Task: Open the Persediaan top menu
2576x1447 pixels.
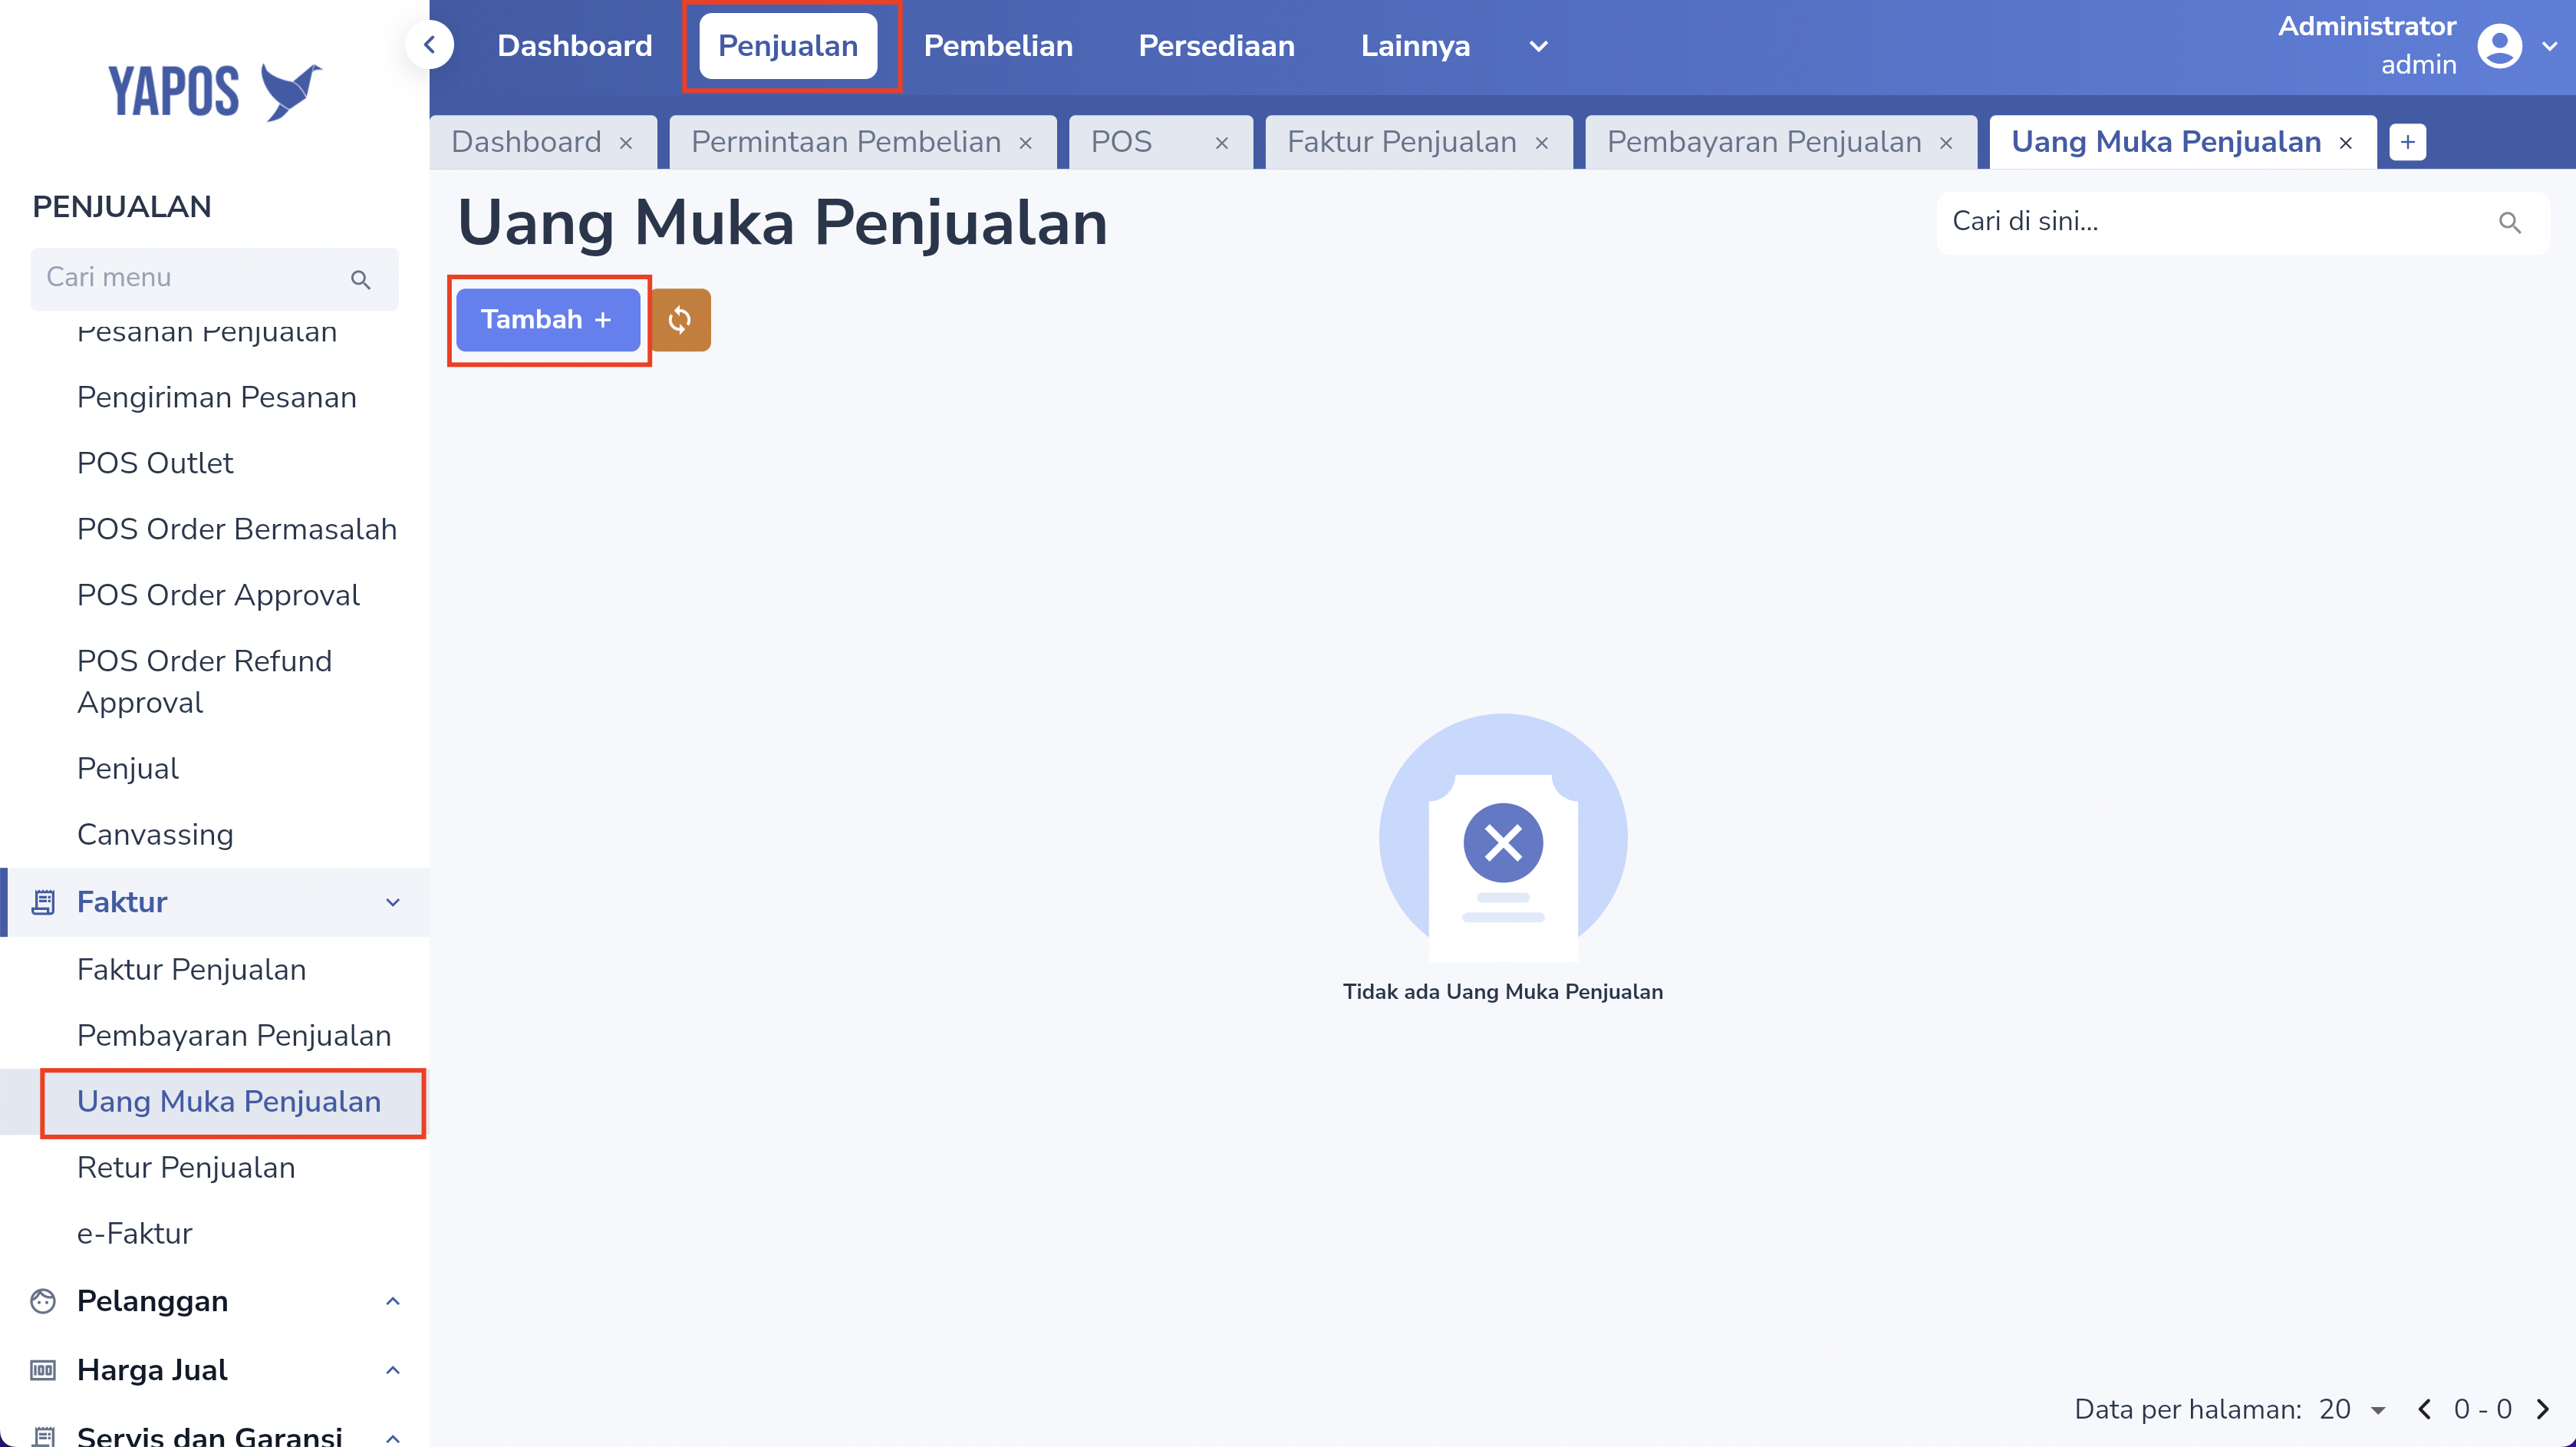Action: 1216,46
